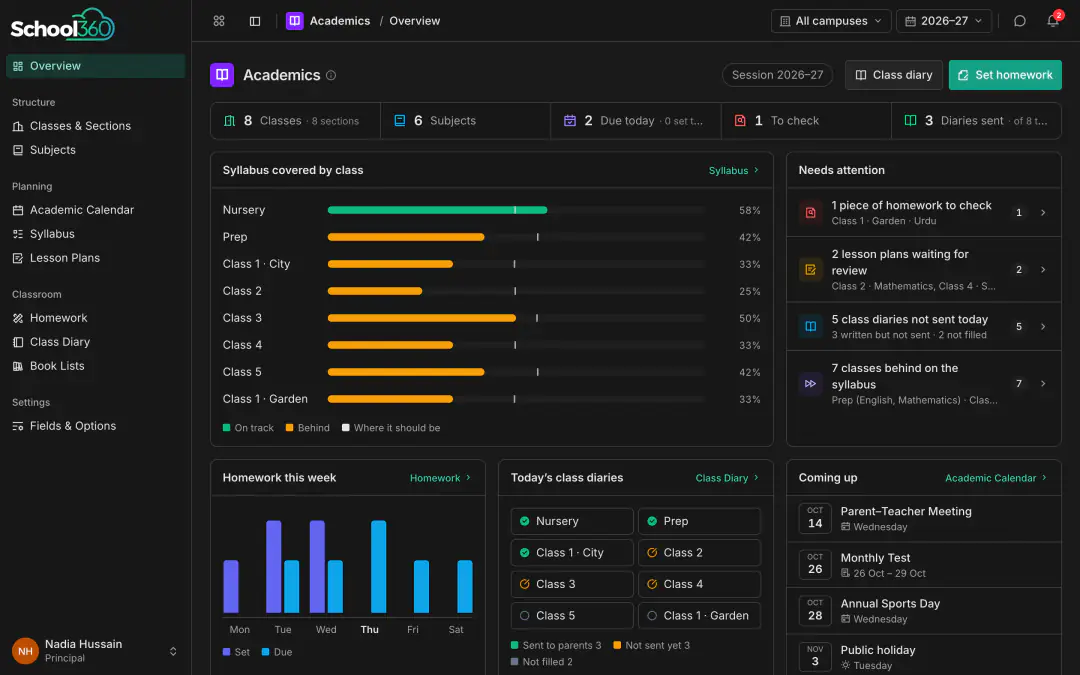This screenshot has height=675, width=1080.
Task: Select the Class 4 diary status chip
Action: tap(699, 584)
